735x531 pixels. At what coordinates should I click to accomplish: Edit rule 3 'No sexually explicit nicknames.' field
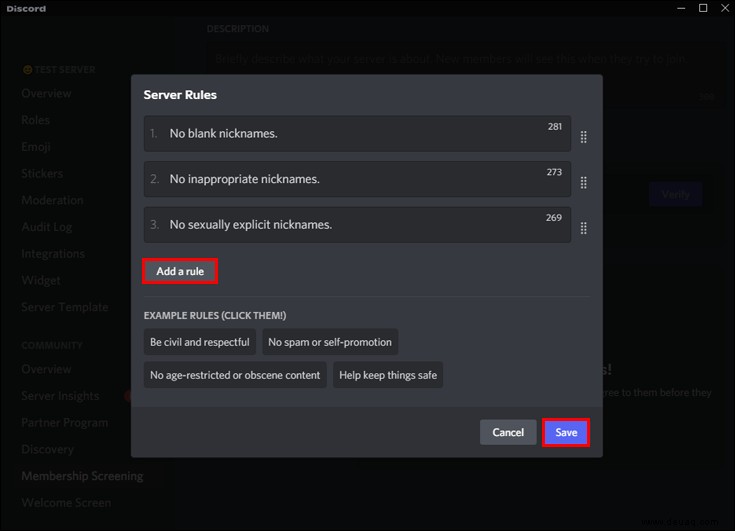pos(357,224)
